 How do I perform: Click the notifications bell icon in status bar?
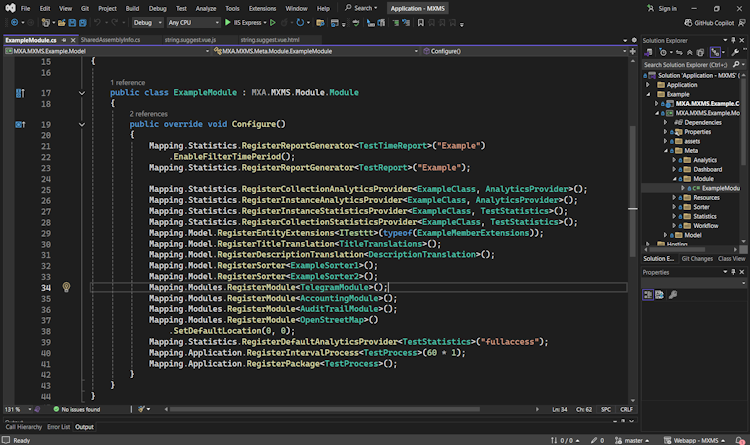point(740,440)
